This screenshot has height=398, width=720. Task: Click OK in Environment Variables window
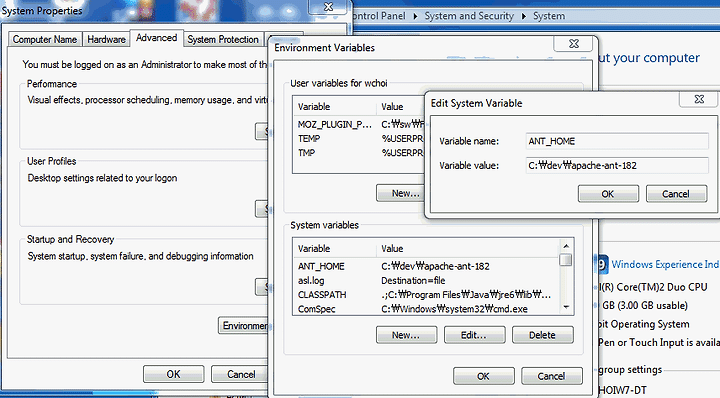(x=483, y=376)
